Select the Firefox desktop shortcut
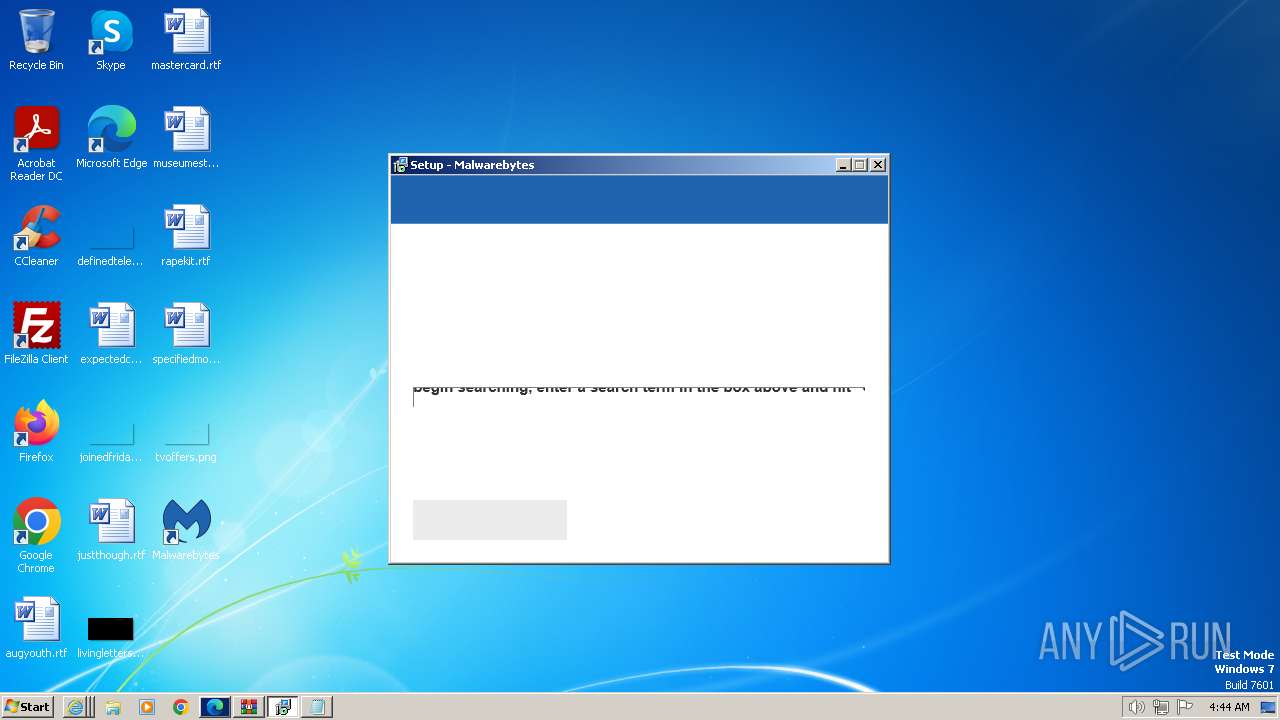1280x720 pixels. [36, 432]
